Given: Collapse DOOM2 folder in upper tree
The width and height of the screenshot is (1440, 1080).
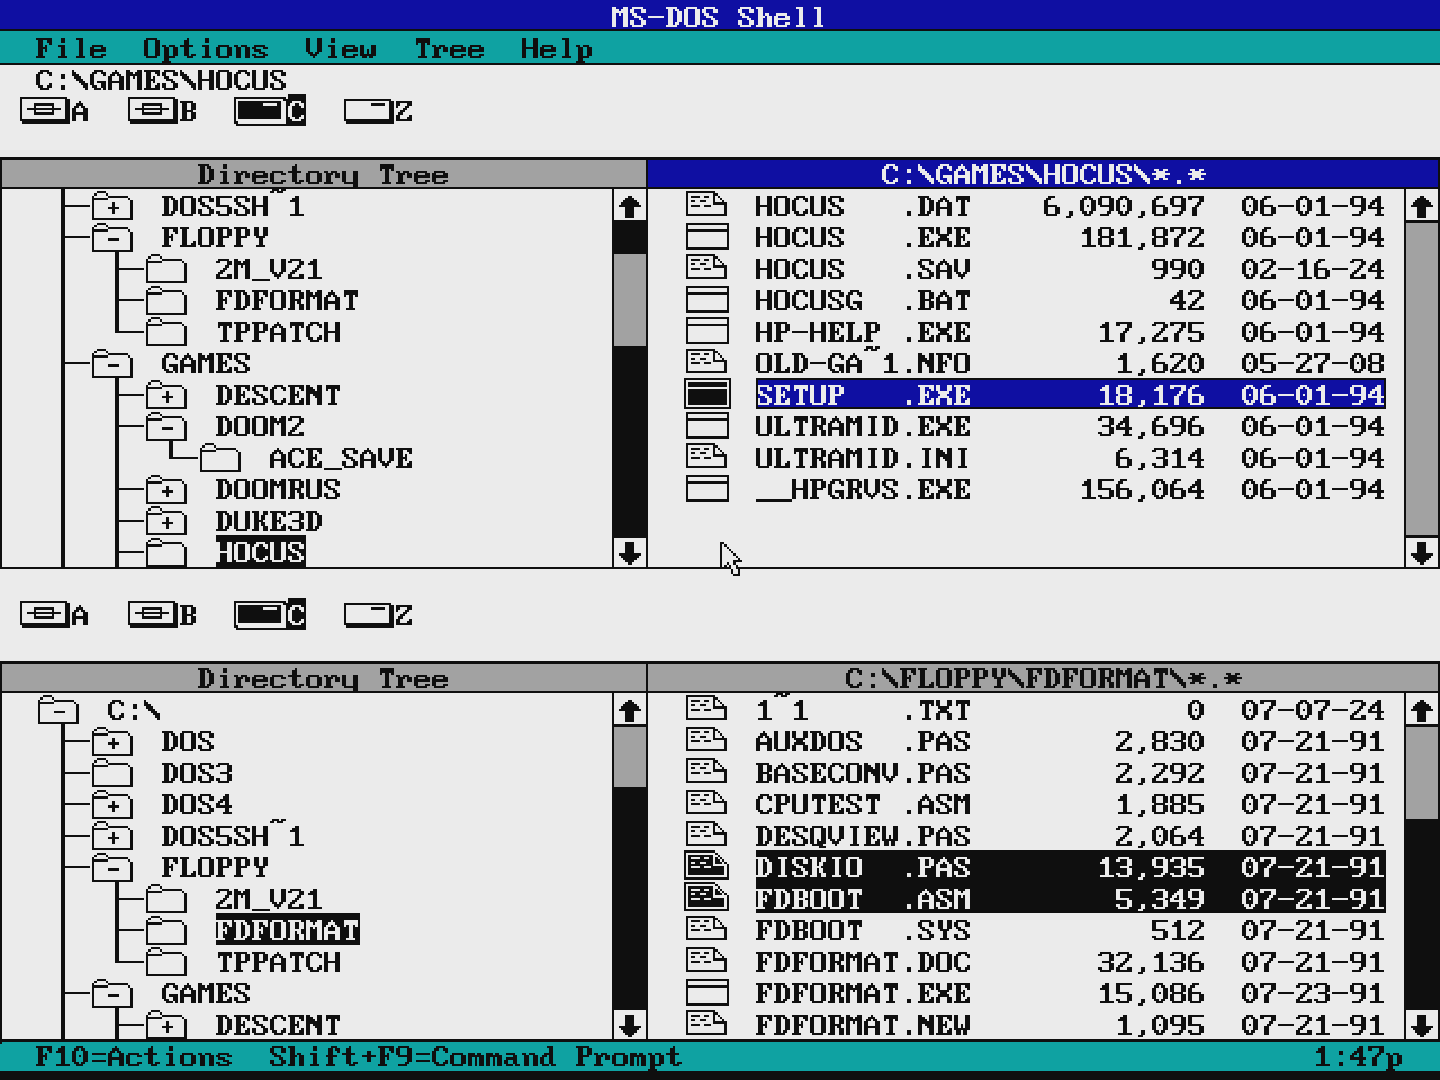Looking at the screenshot, I should click(x=166, y=426).
